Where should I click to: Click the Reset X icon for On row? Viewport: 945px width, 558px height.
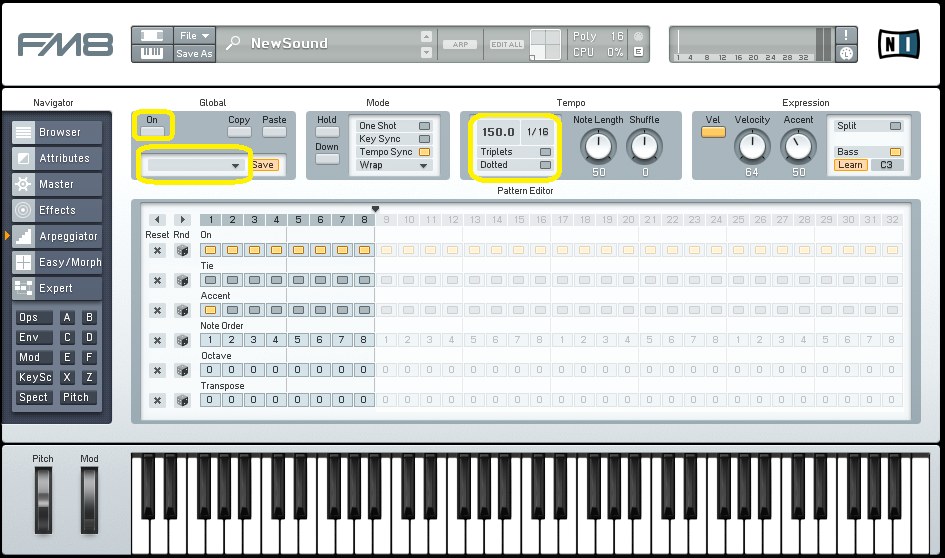coord(157,250)
